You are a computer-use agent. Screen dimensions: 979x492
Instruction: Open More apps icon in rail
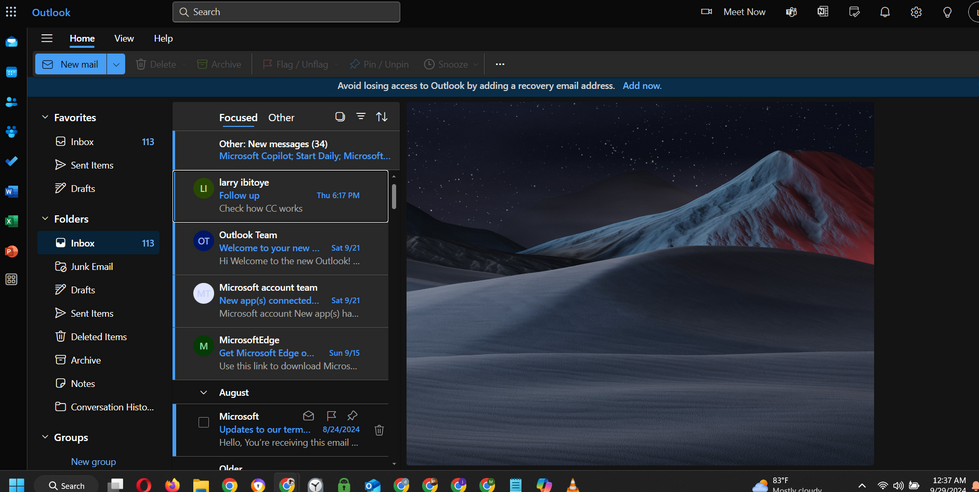tap(11, 280)
